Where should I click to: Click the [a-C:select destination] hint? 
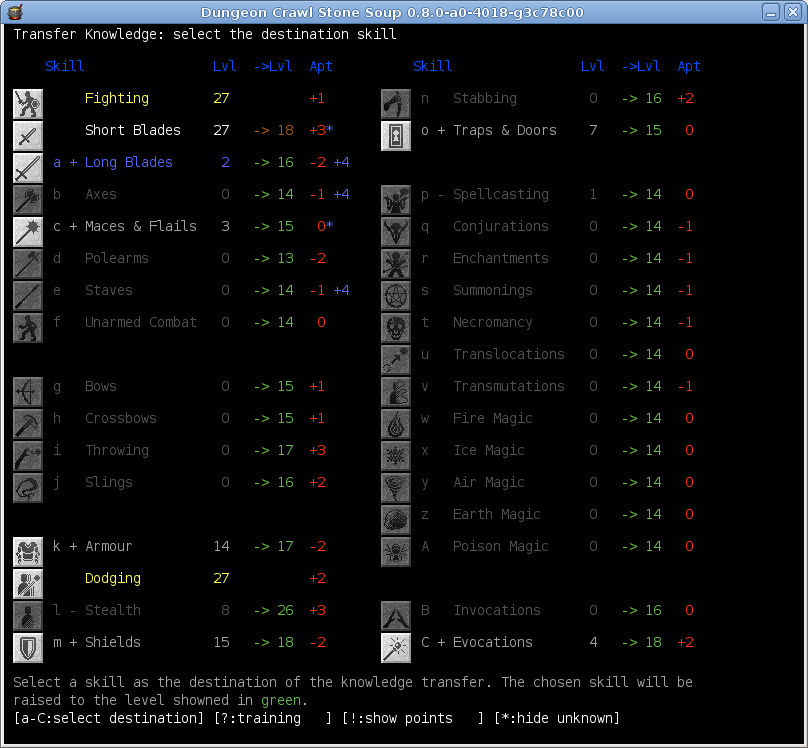(x=109, y=718)
